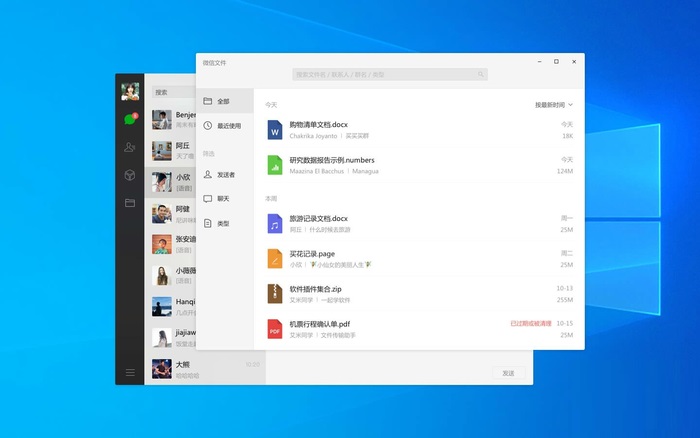Screen dimensions: 700x438
Task: Expand the 按最新时间 sort dropdown
Action: [553, 104]
